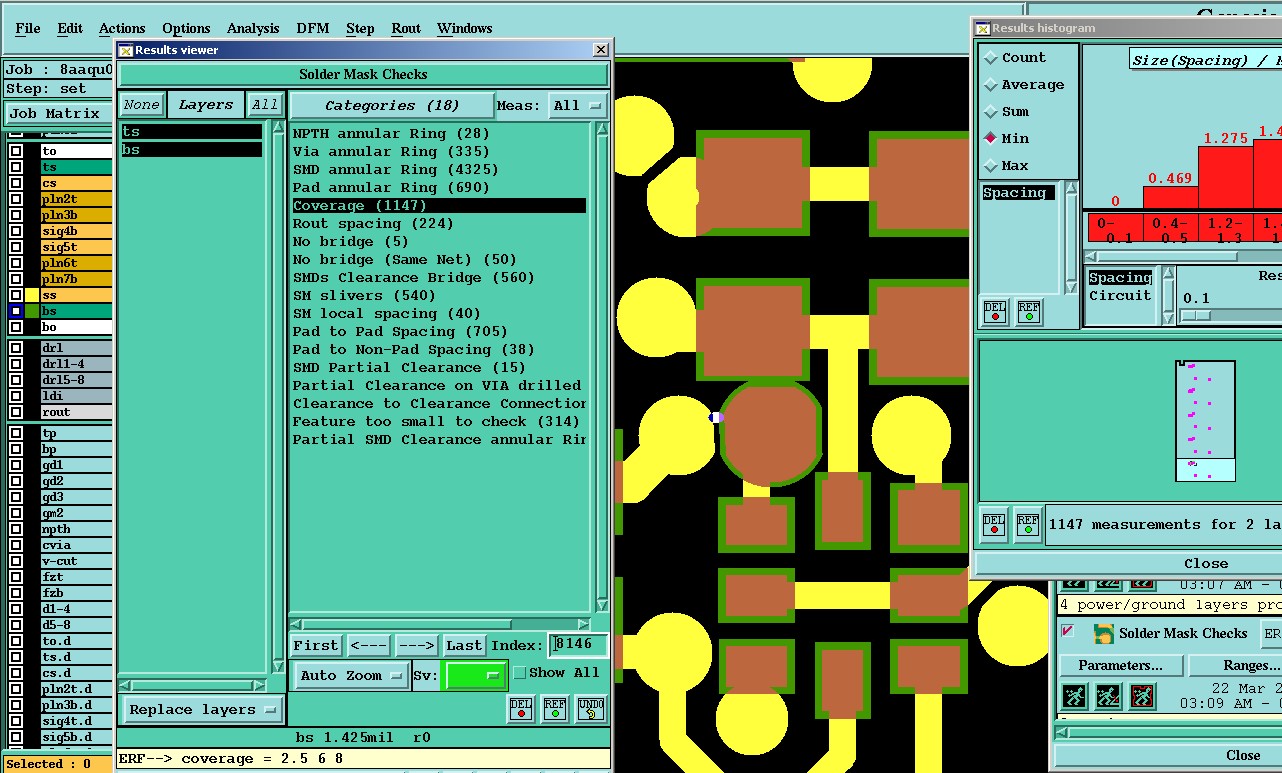Select 'Pad to Pad Spacing (705)' category

(x=400, y=331)
